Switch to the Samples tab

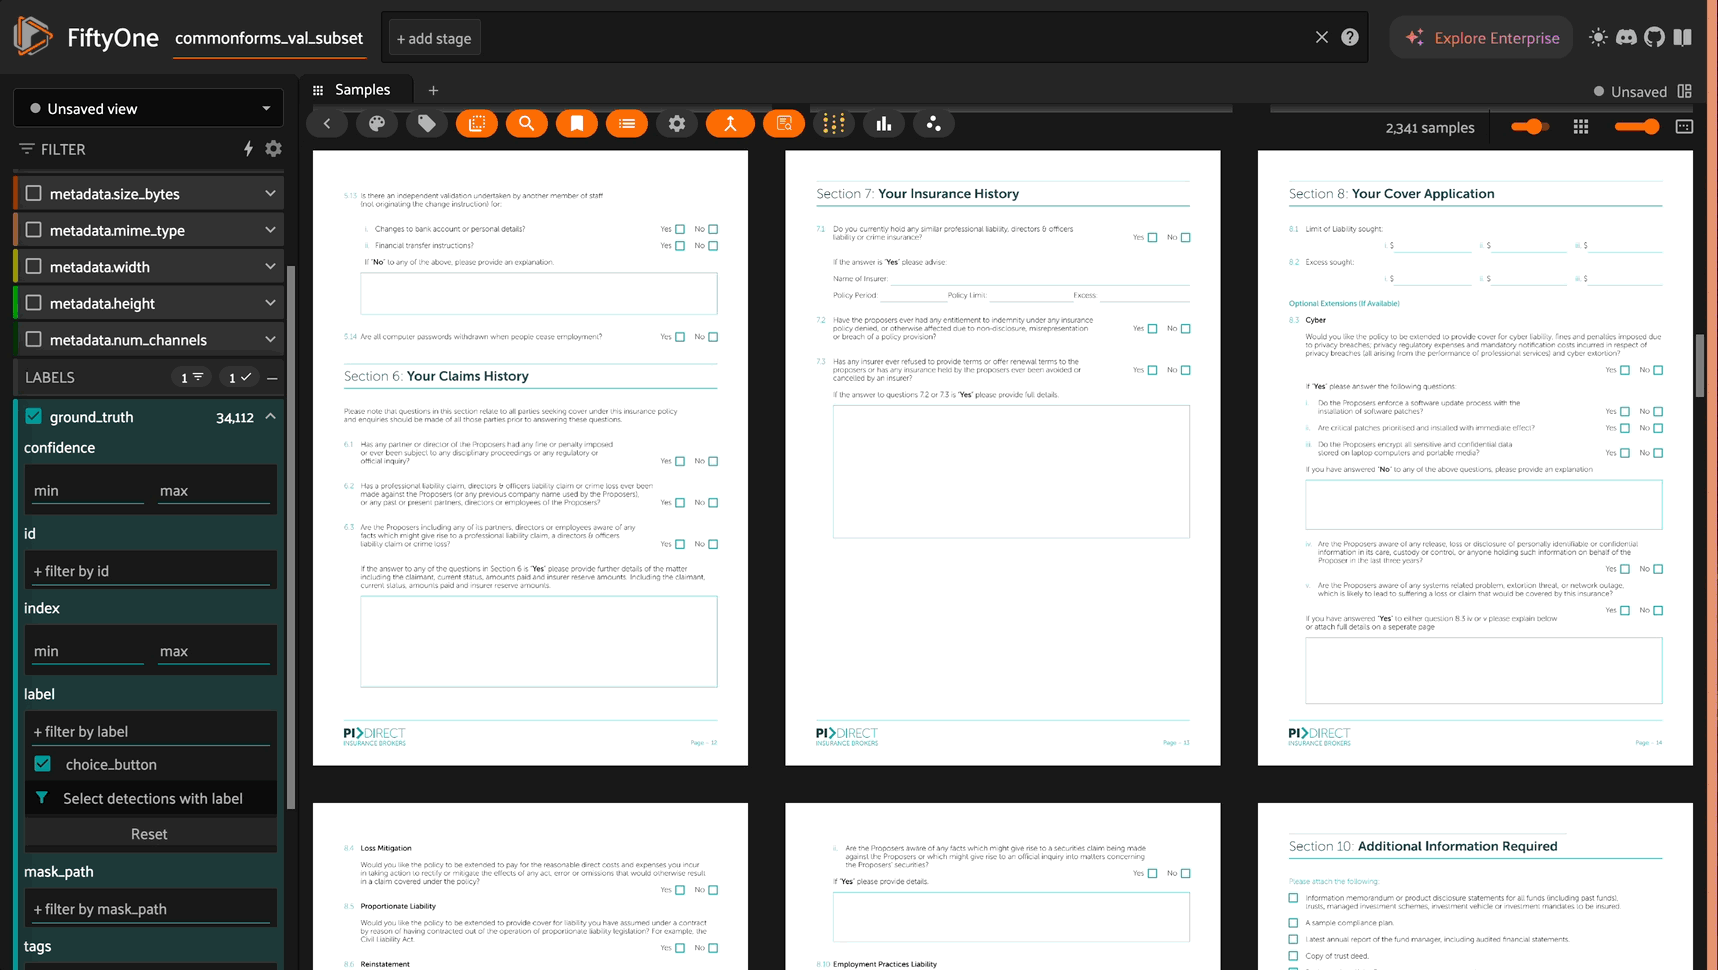click(x=362, y=90)
